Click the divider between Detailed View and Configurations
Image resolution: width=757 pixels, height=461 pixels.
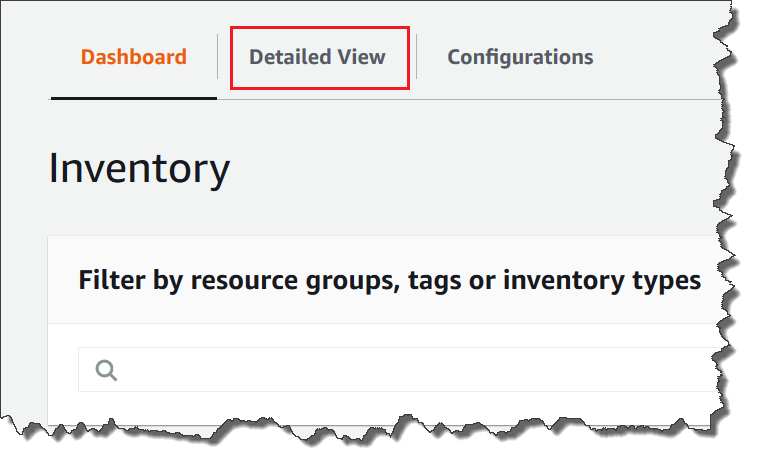417,57
